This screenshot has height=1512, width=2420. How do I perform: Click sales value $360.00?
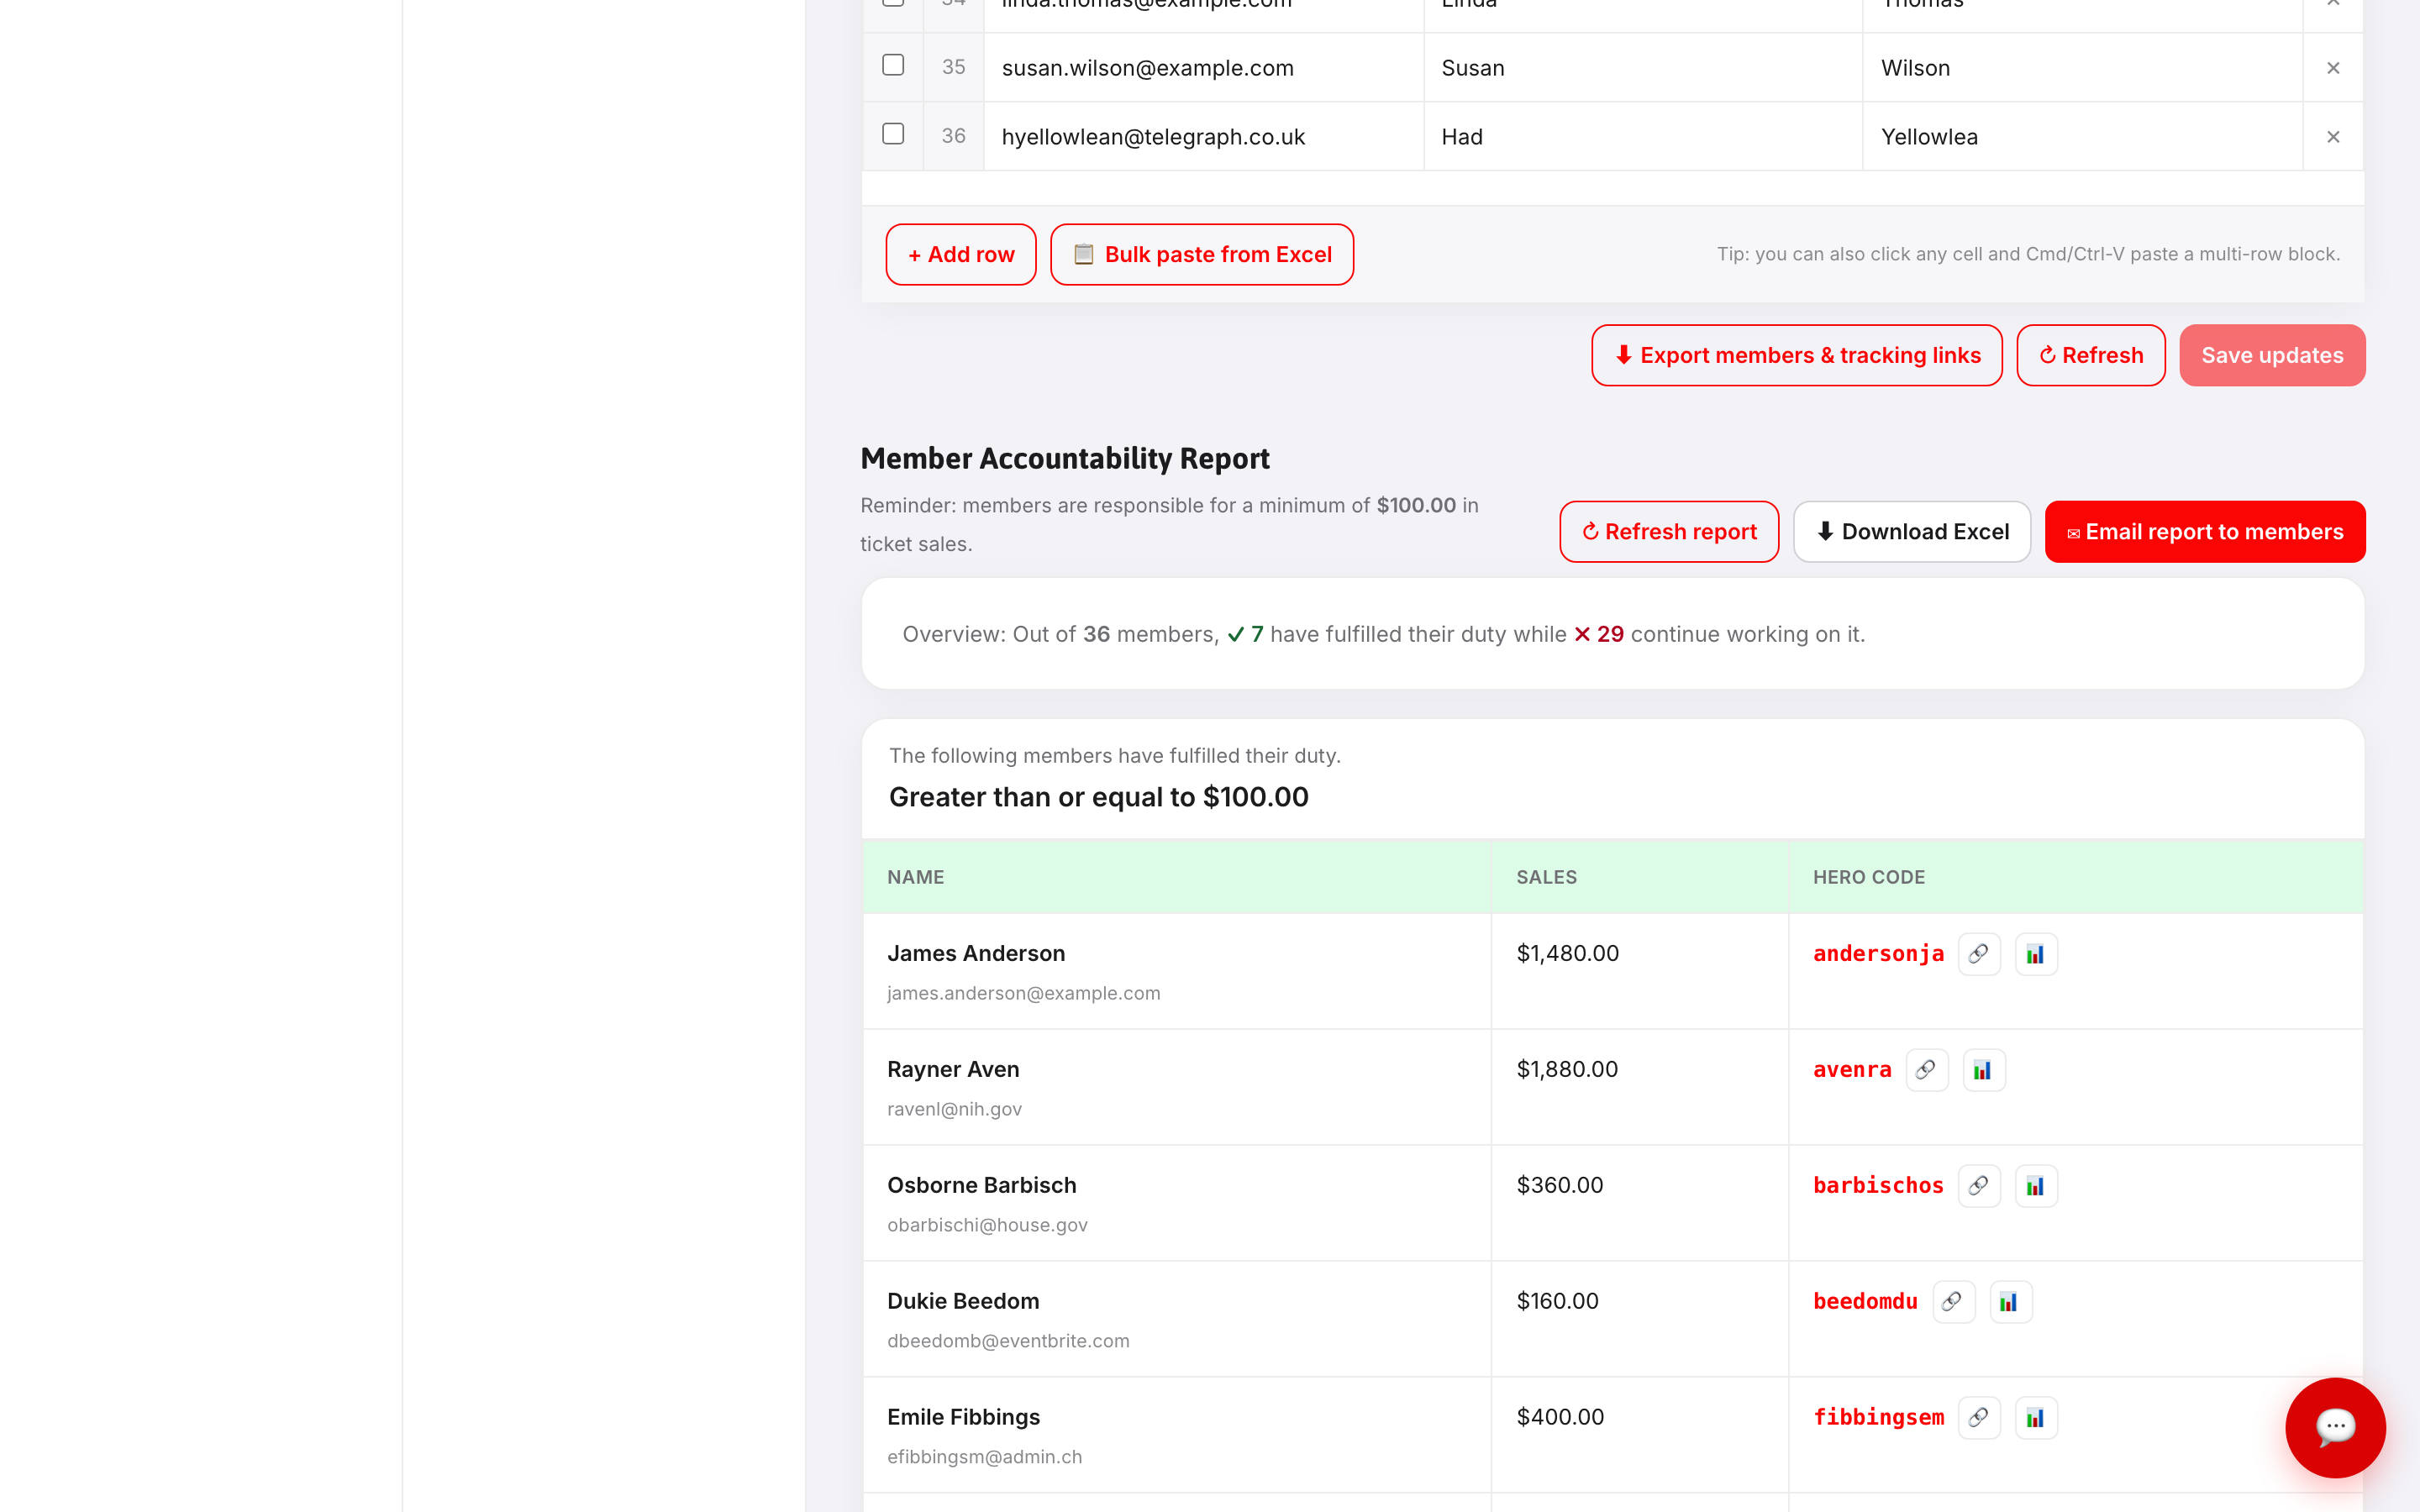coord(1559,1186)
